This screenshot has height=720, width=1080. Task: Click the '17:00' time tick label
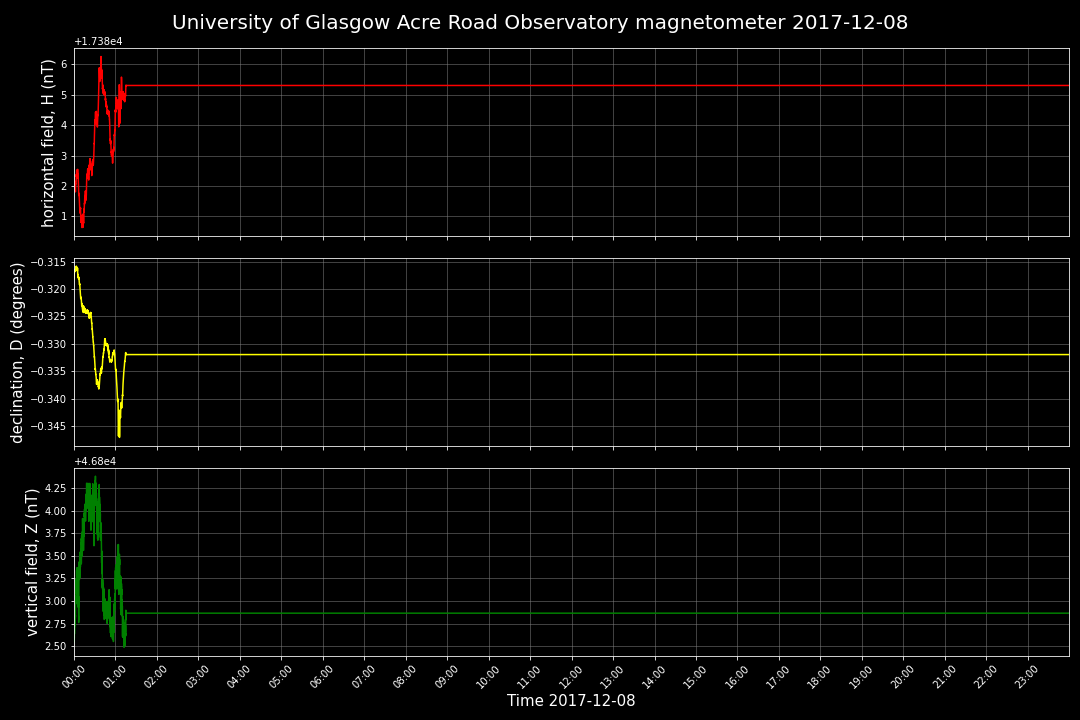(778, 678)
